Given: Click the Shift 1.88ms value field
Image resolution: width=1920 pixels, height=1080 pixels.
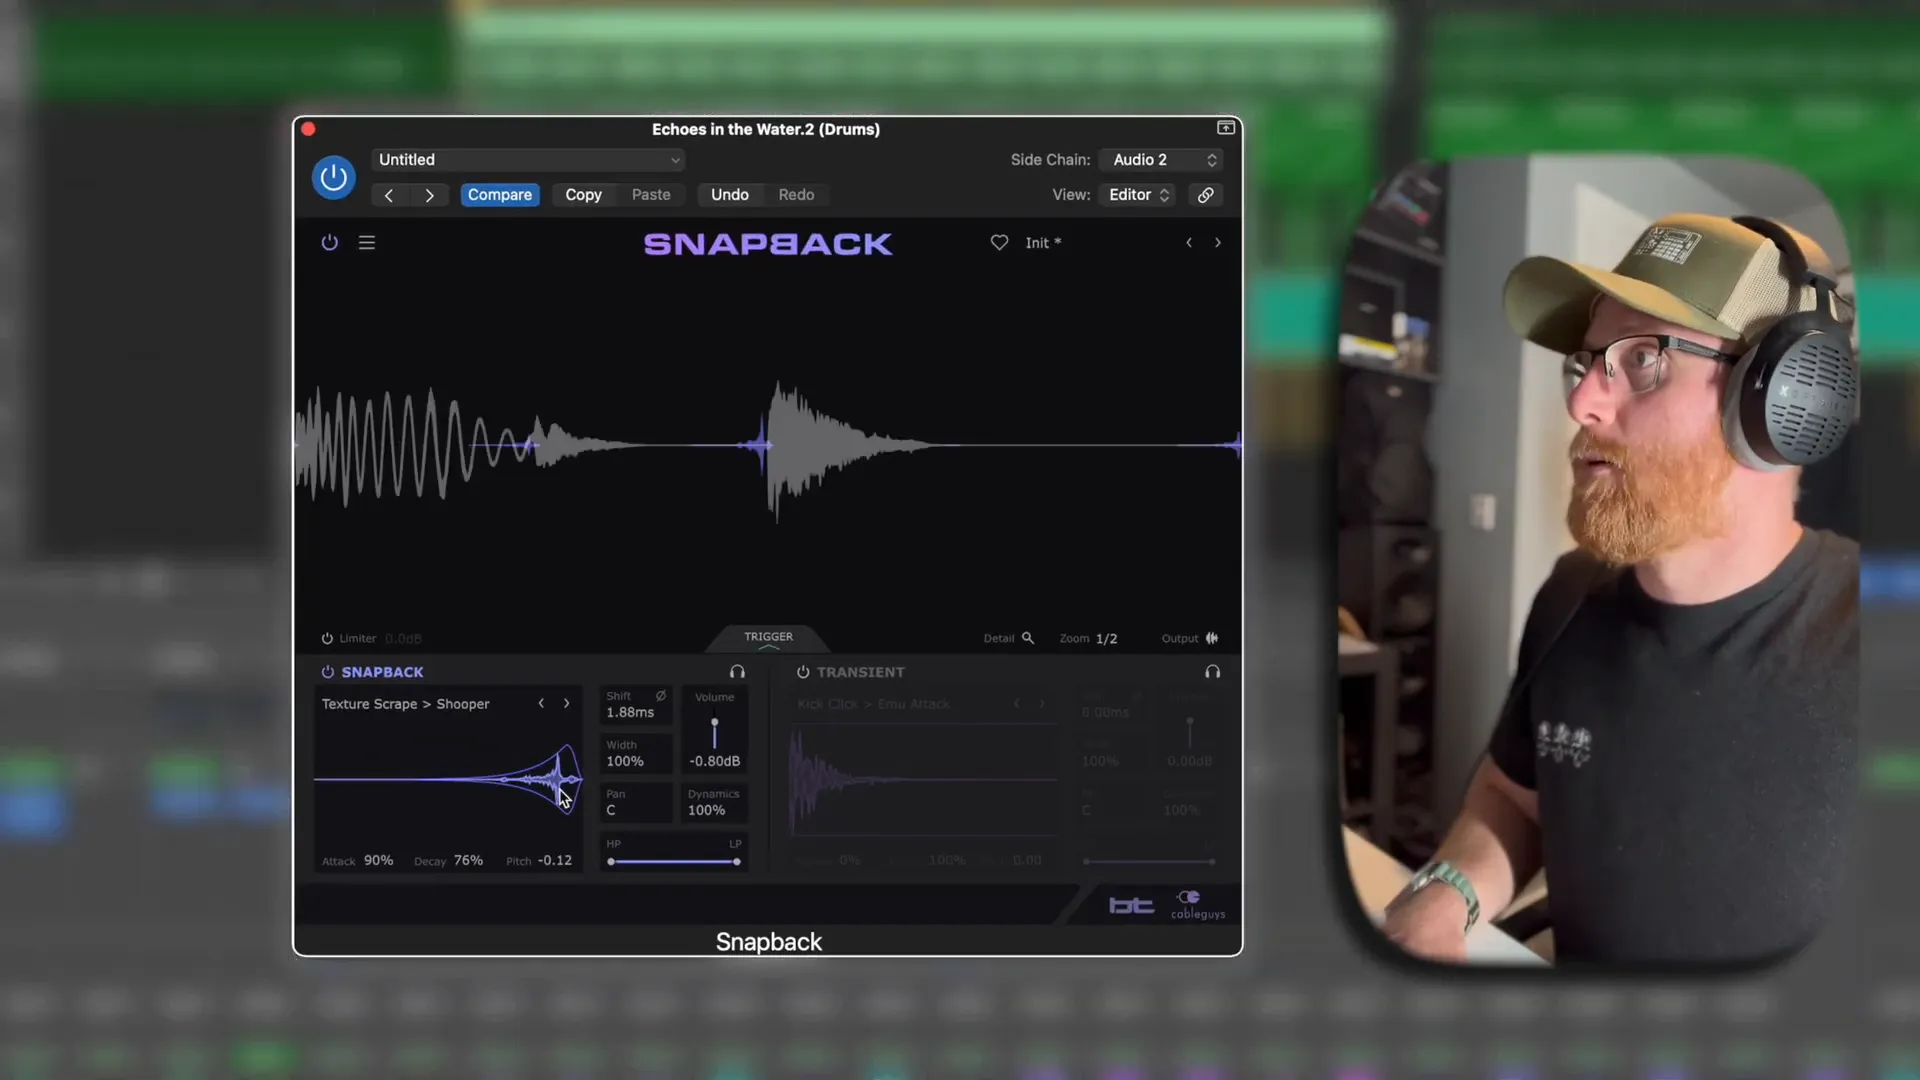Looking at the screenshot, I should [x=635, y=705].
